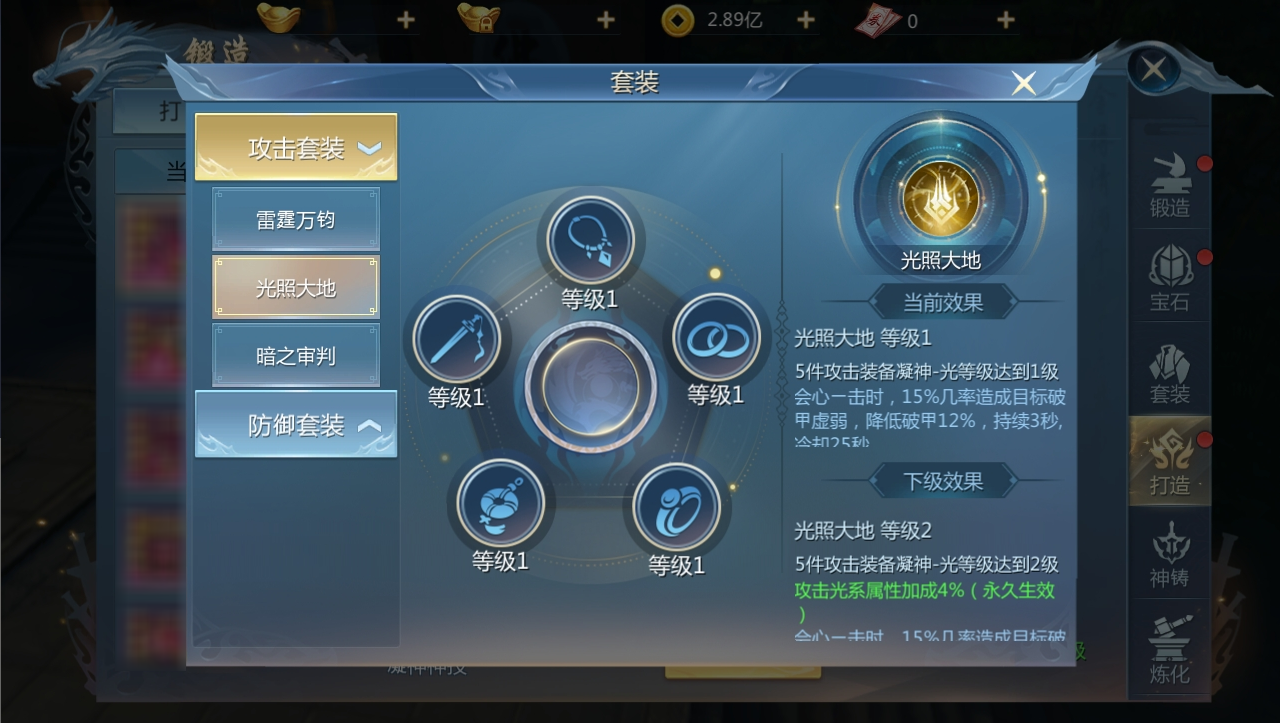This screenshot has height=723, width=1280.
Task: Choose the 暗之审判 set
Action: pyautogui.click(x=296, y=355)
